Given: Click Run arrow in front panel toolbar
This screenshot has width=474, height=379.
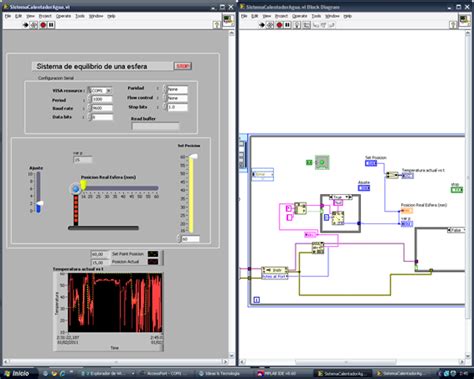Looking at the screenshot, I should coord(26,25).
